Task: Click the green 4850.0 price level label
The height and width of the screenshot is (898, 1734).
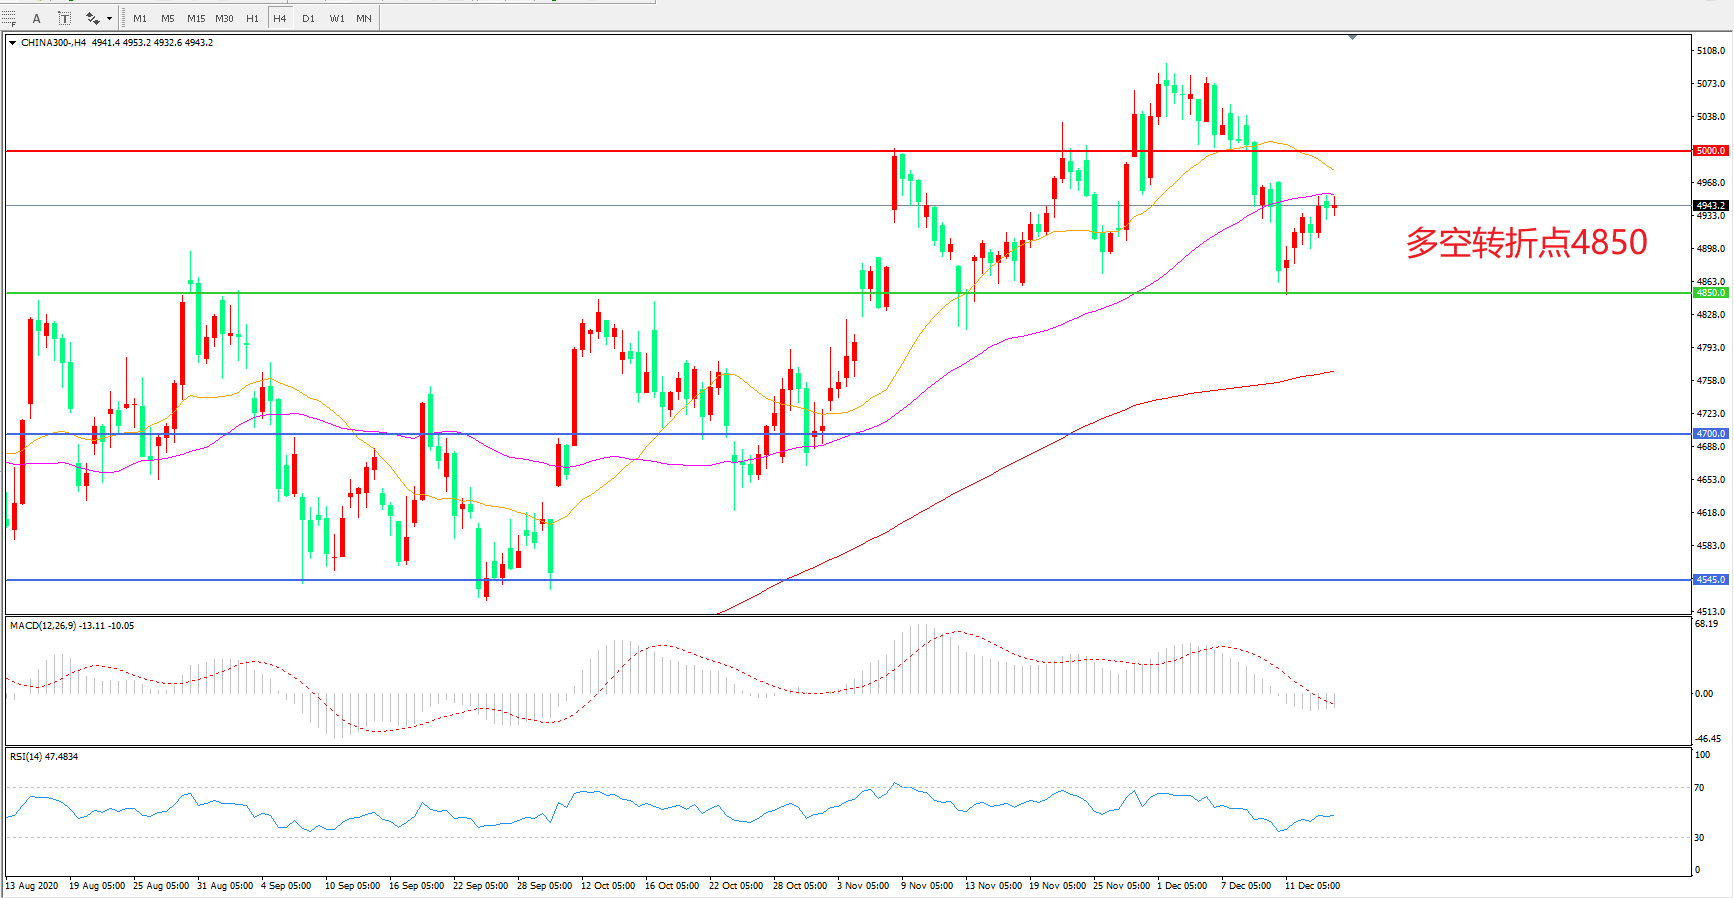Action: click(1710, 293)
